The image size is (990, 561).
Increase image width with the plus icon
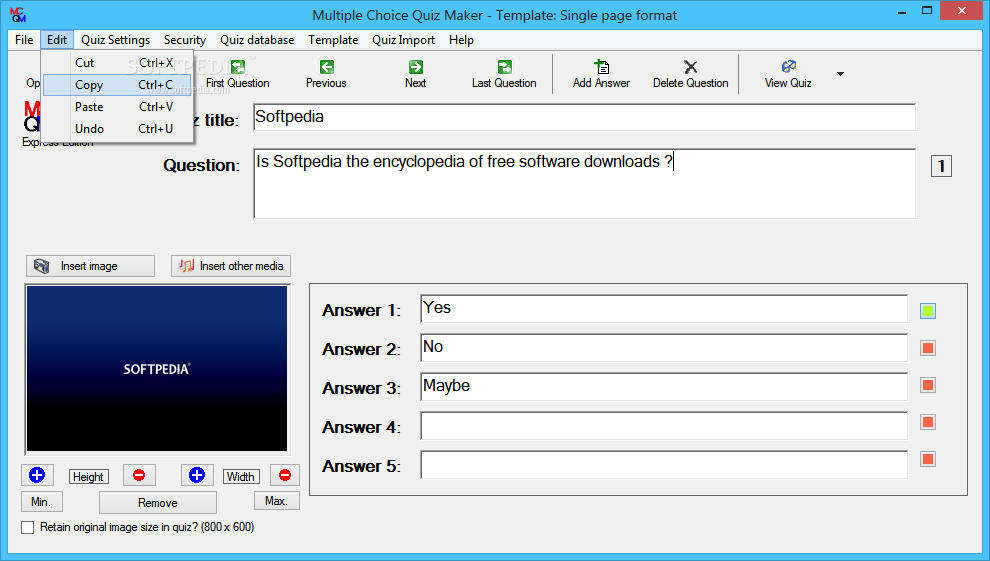[197, 475]
